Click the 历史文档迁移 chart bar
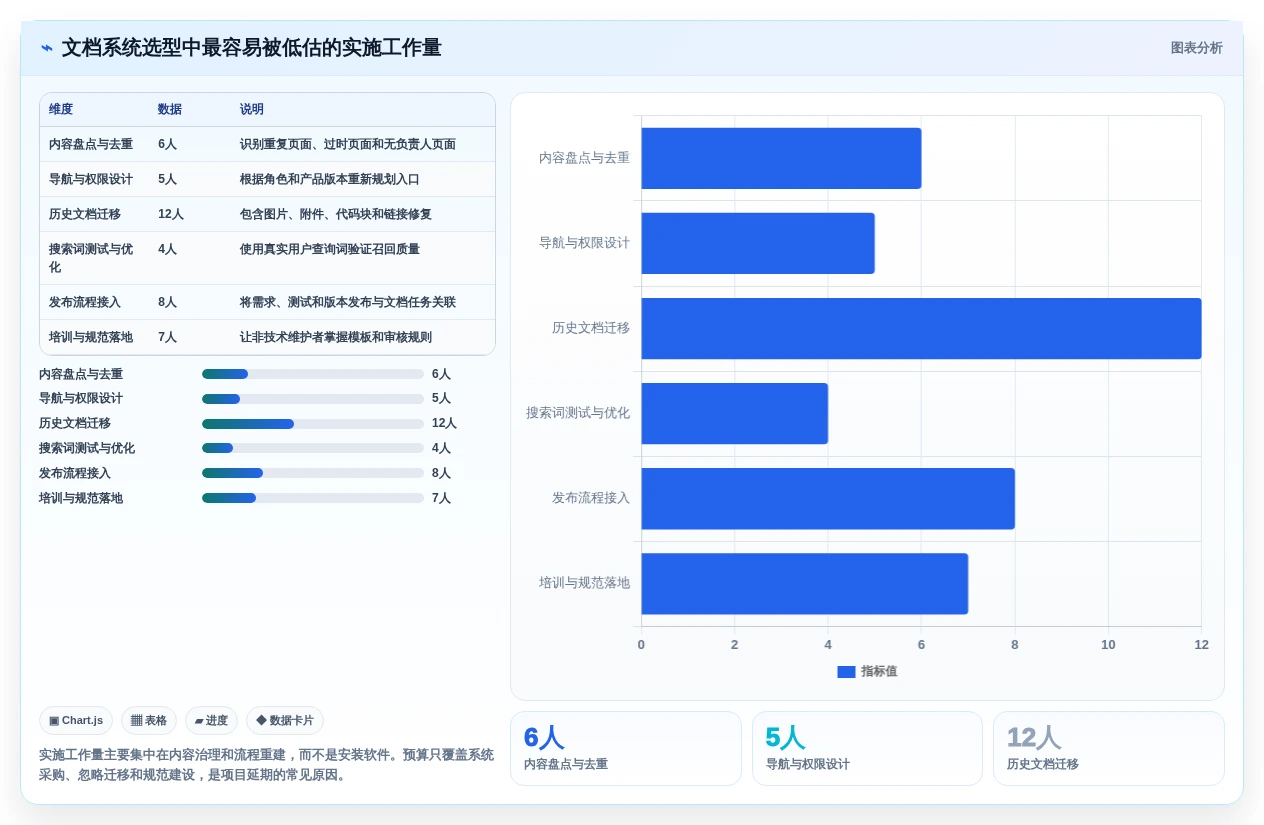The image size is (1264, 825). [921, 328]
